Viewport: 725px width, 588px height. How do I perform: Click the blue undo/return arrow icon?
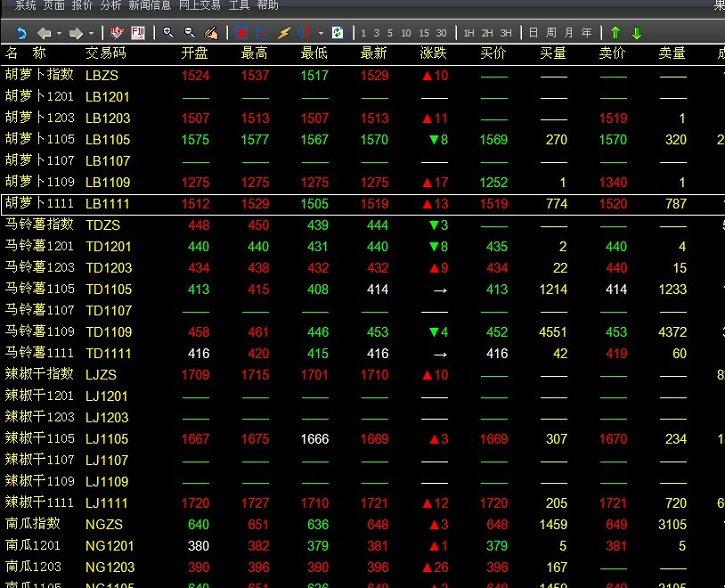[22, 33]
